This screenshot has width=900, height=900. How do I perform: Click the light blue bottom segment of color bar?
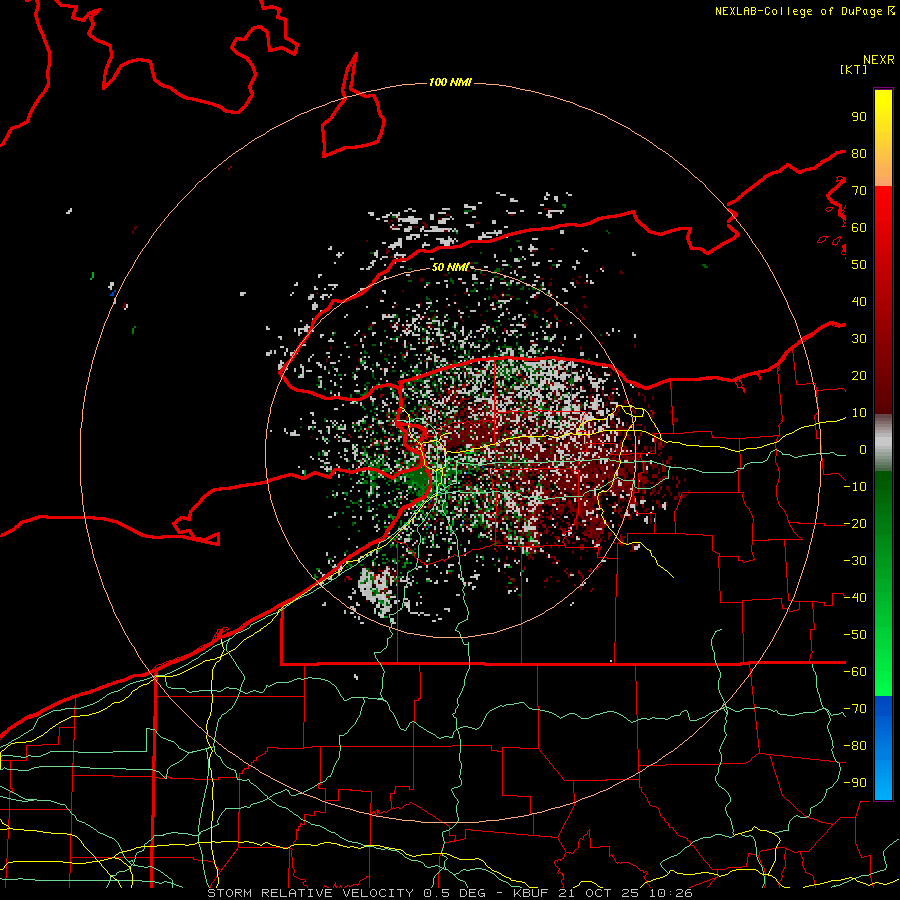tap(883, 783)
